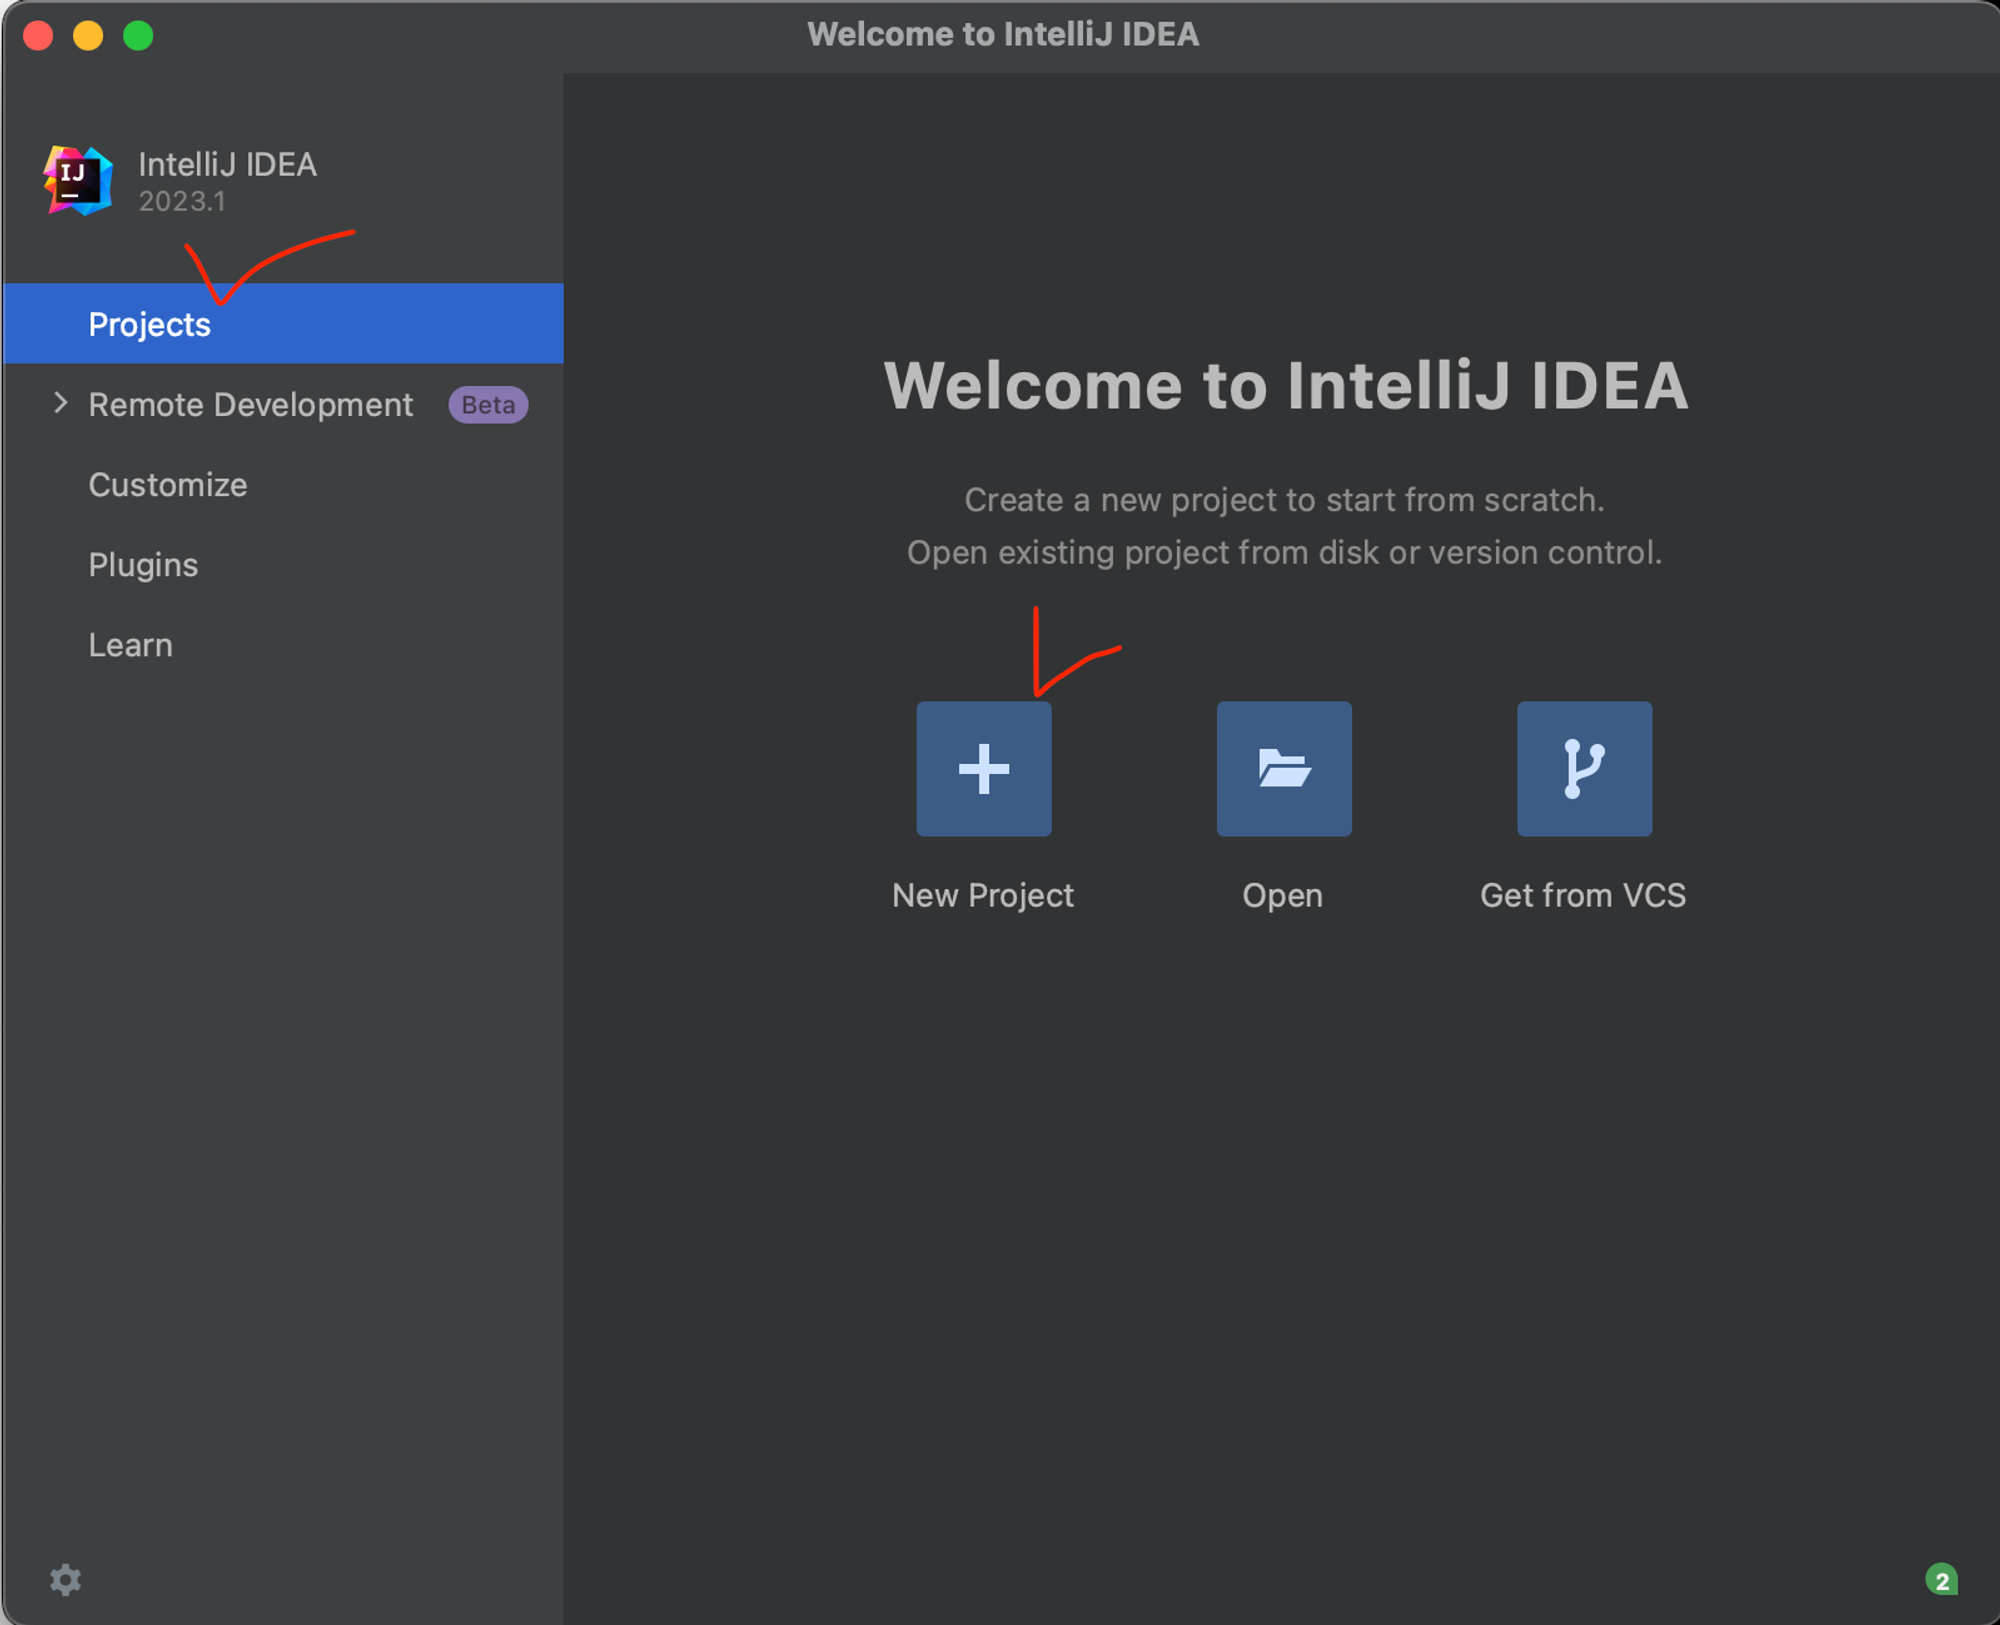Screen dimensions: 2000x1625
Task: Click the Open text label
Action: click(1282, 895)
